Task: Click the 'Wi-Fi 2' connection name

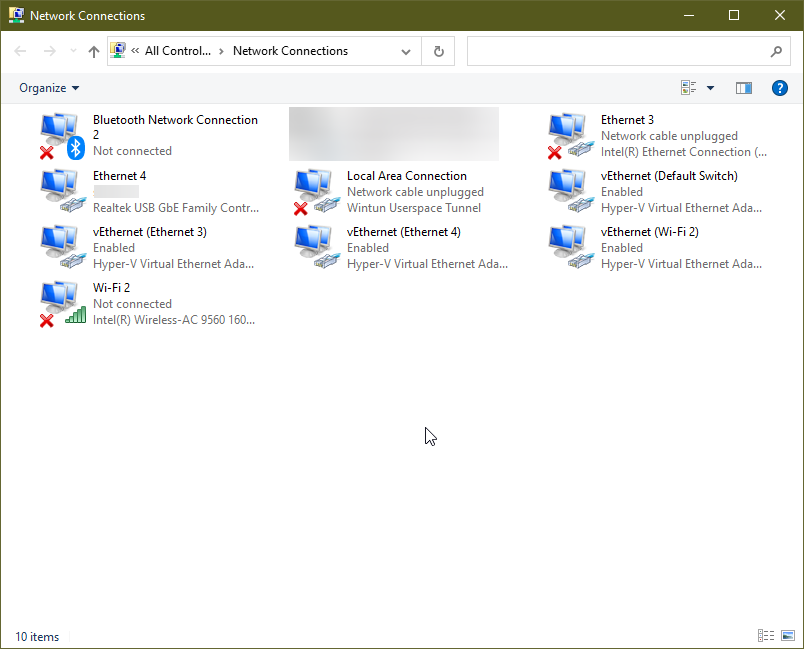Action: pos(111,288)
